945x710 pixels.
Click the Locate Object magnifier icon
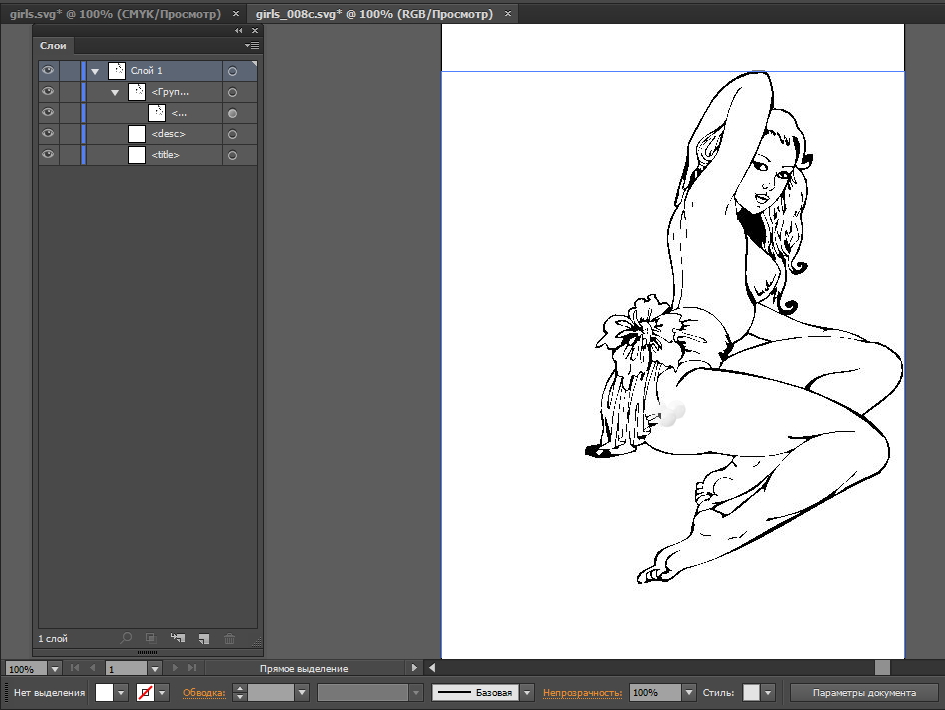point(126,638)
